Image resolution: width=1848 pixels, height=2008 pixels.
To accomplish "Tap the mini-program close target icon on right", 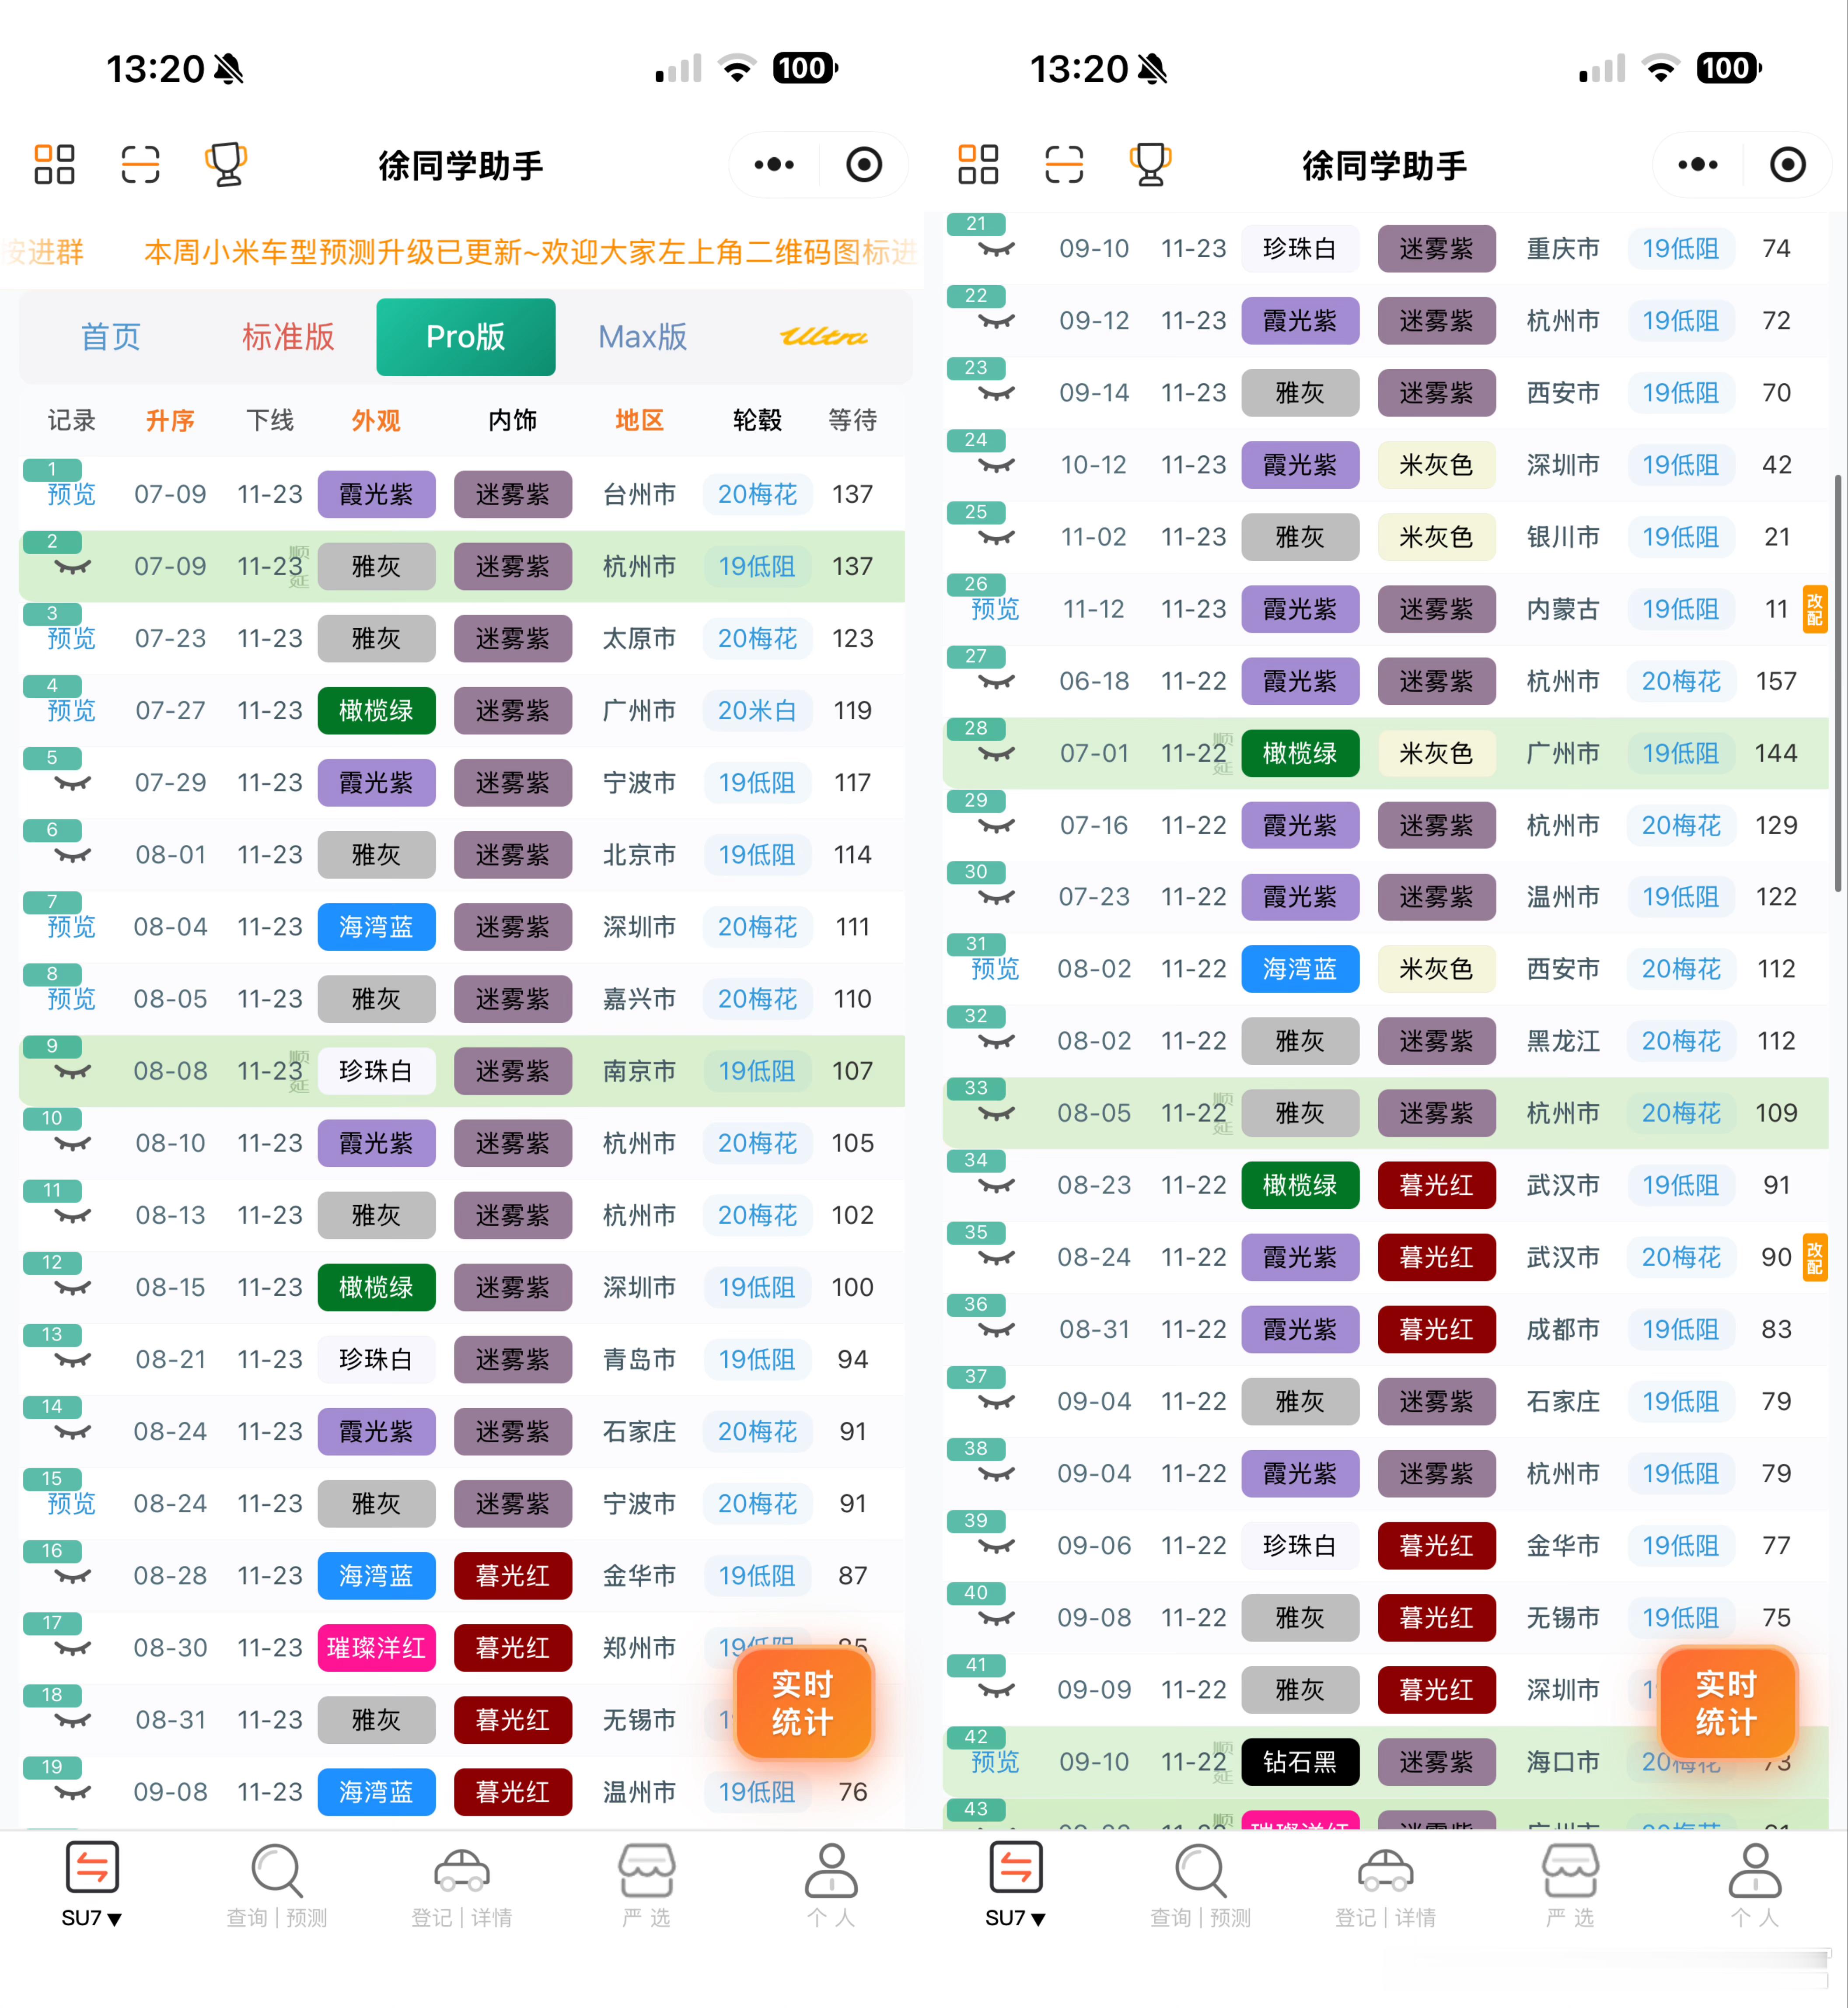I will [x=1787, y=165].
